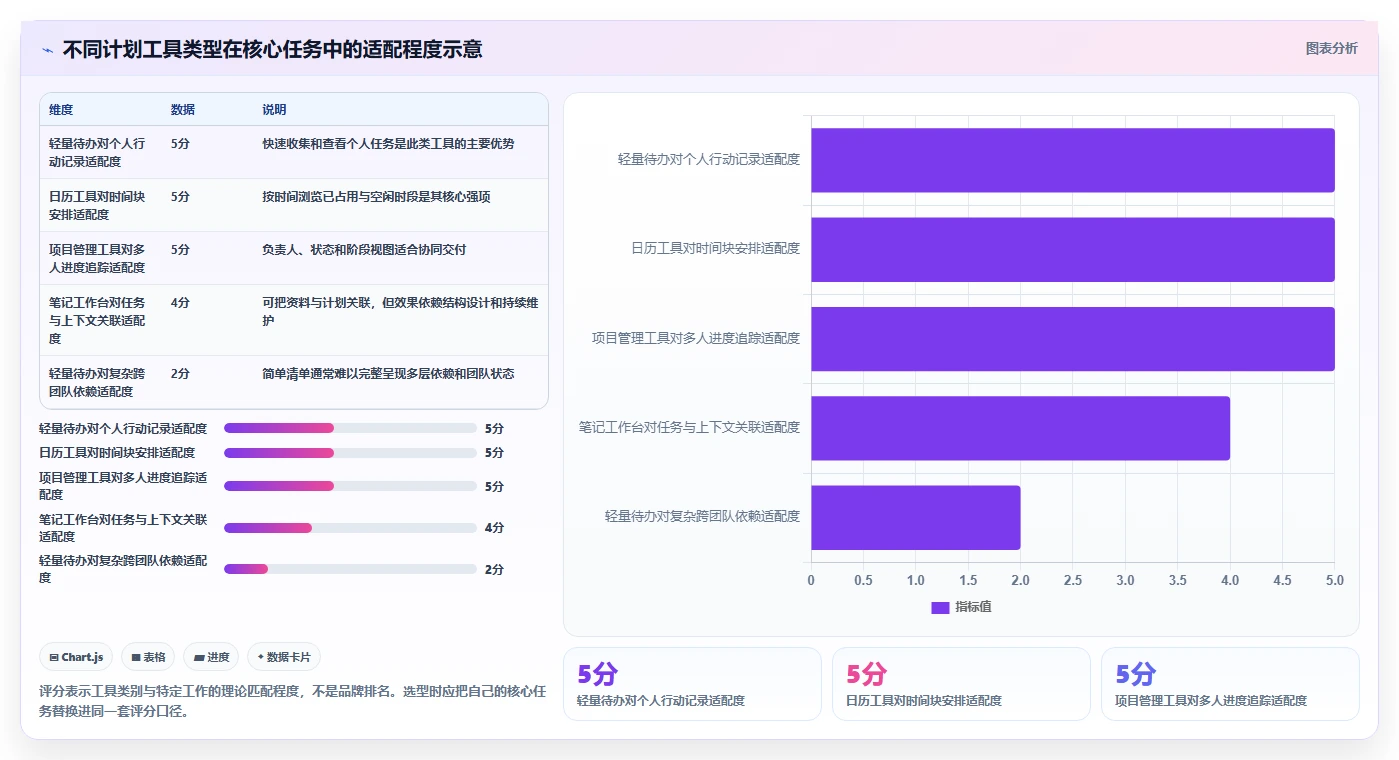Screen dimensions: 1399x760
Task: Click the 2.5 x-axis tick label
Action: [1072, 580]
